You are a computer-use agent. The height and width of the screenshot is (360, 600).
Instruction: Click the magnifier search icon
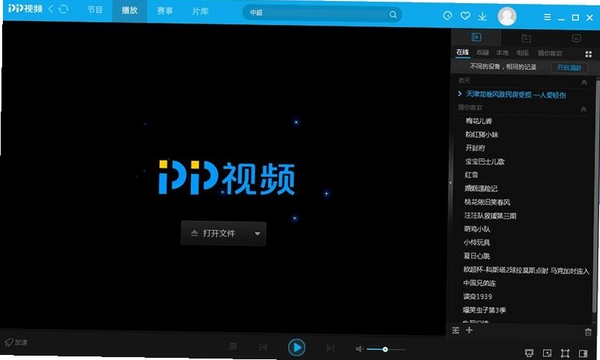click(393, 15)
